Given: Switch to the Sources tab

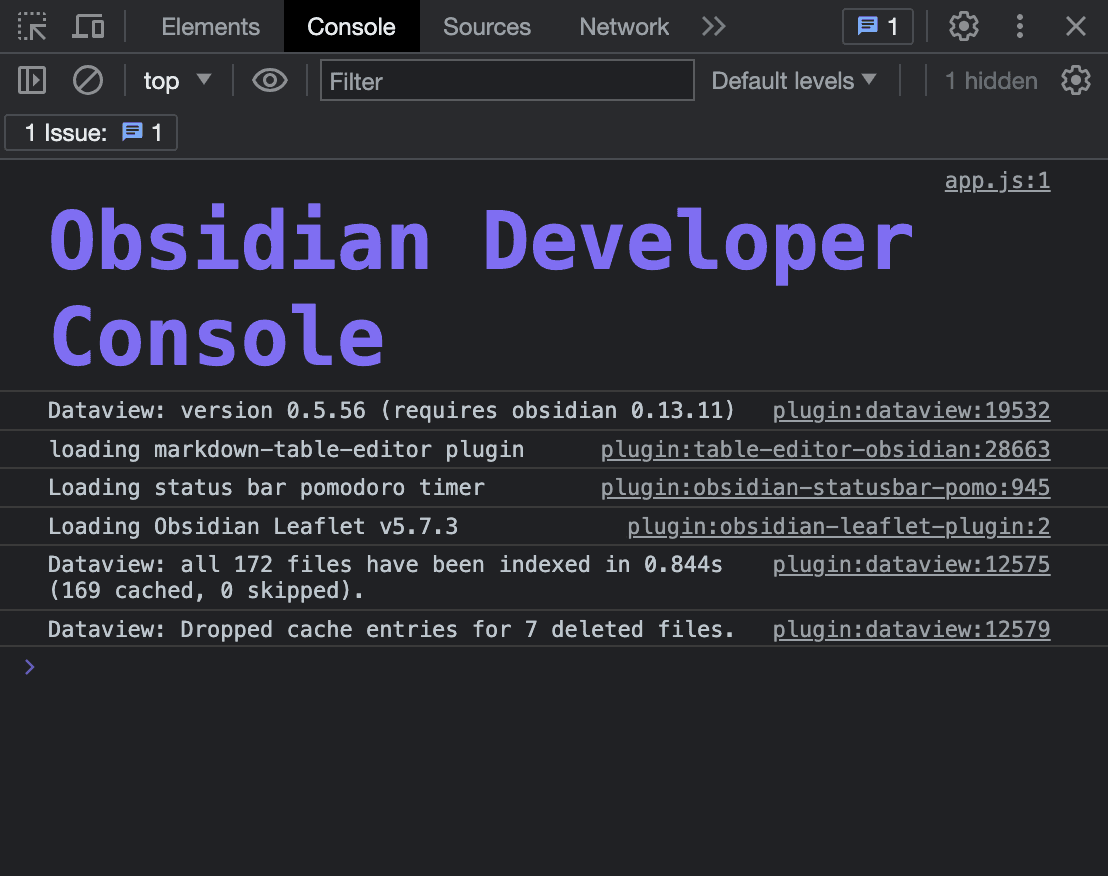Looking at the screenshot, I should click(487, 27).
